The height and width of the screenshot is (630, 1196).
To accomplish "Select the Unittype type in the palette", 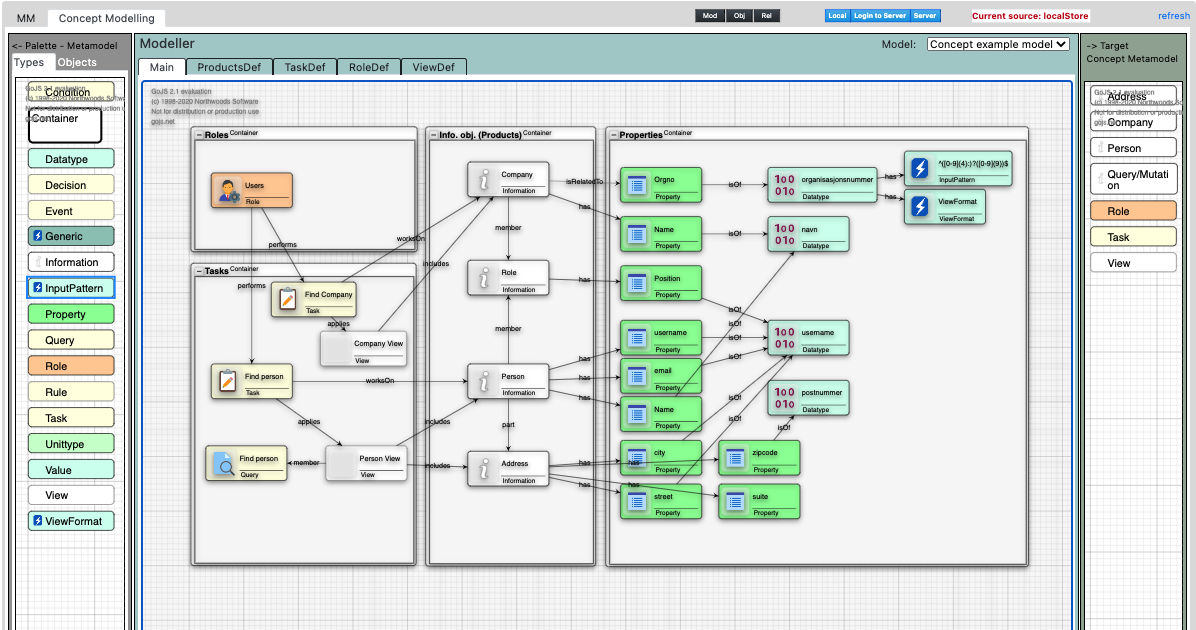I will (71, 444).
